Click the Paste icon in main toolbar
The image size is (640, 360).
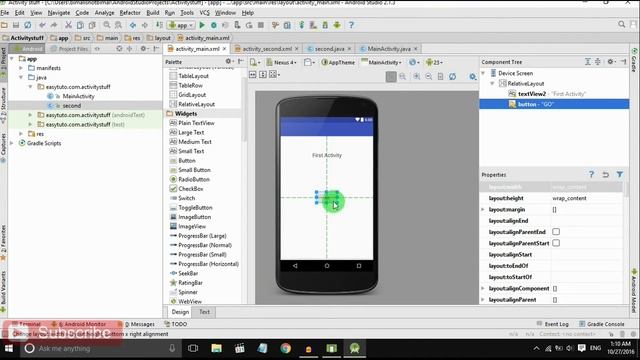coord(92,25)
